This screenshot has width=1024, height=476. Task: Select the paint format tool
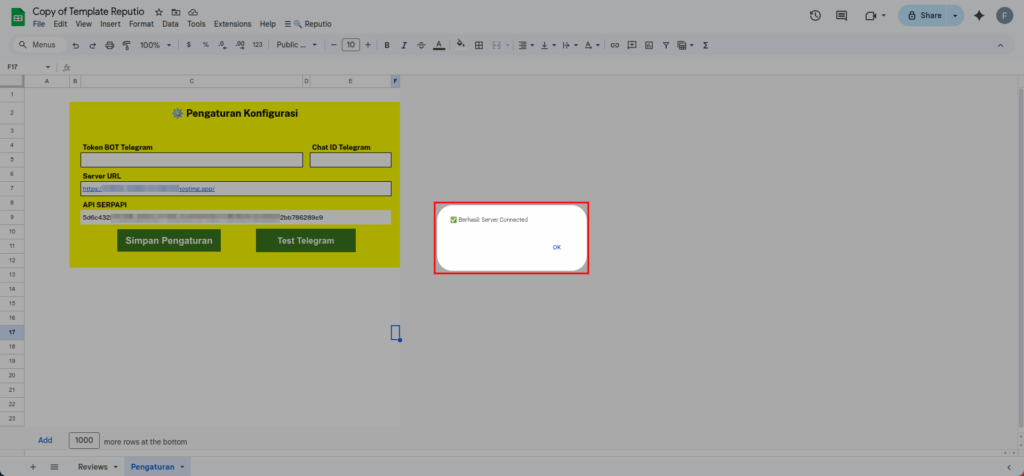[x=126, y=45]
